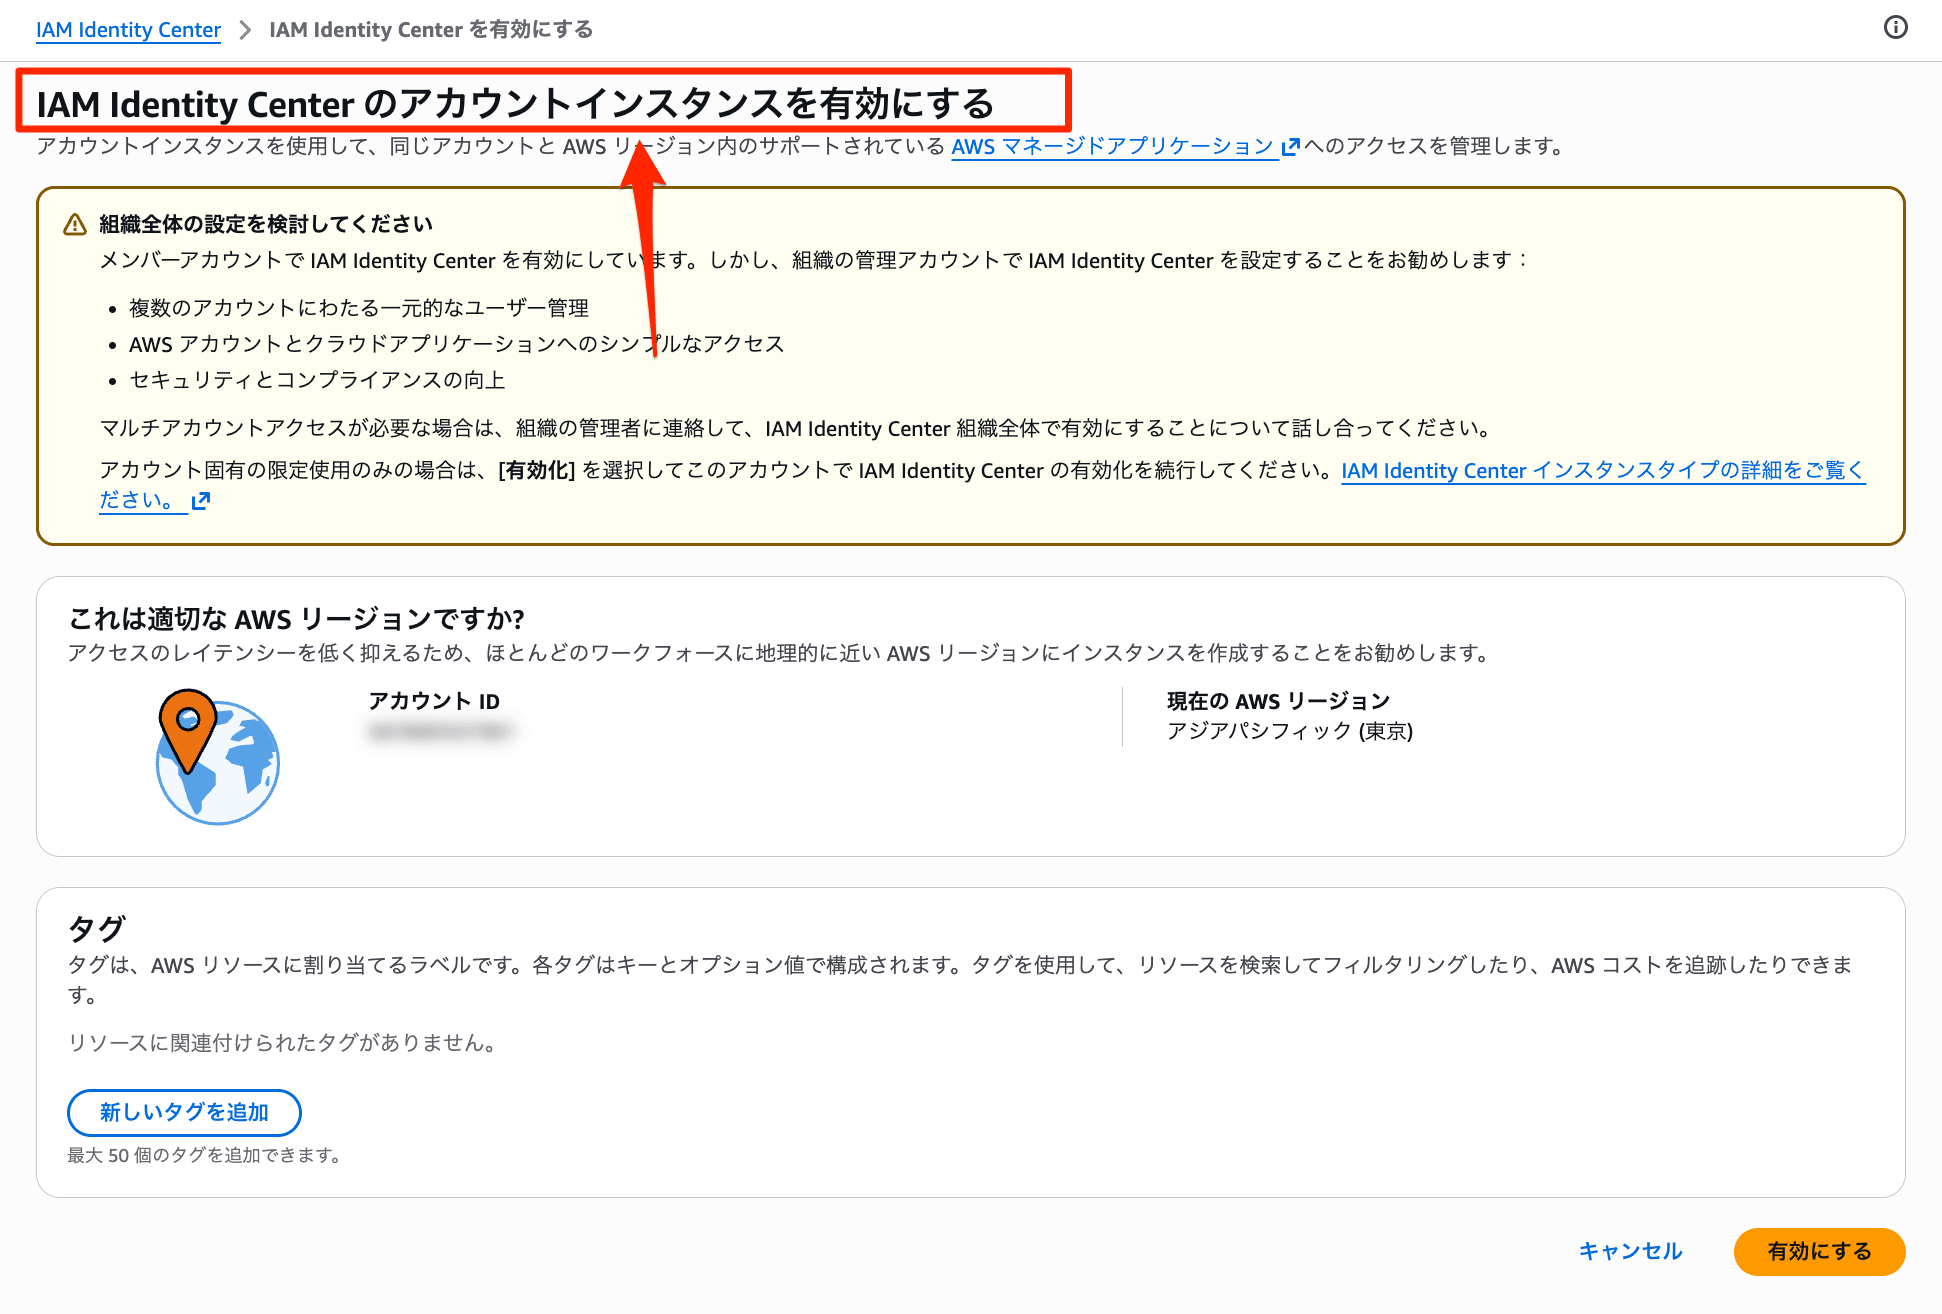This screenshot has width=1942, height=1314.
Task: Click the bold [有効化] text in the alert
Action: pyautogui.click(x=537, y=470)
